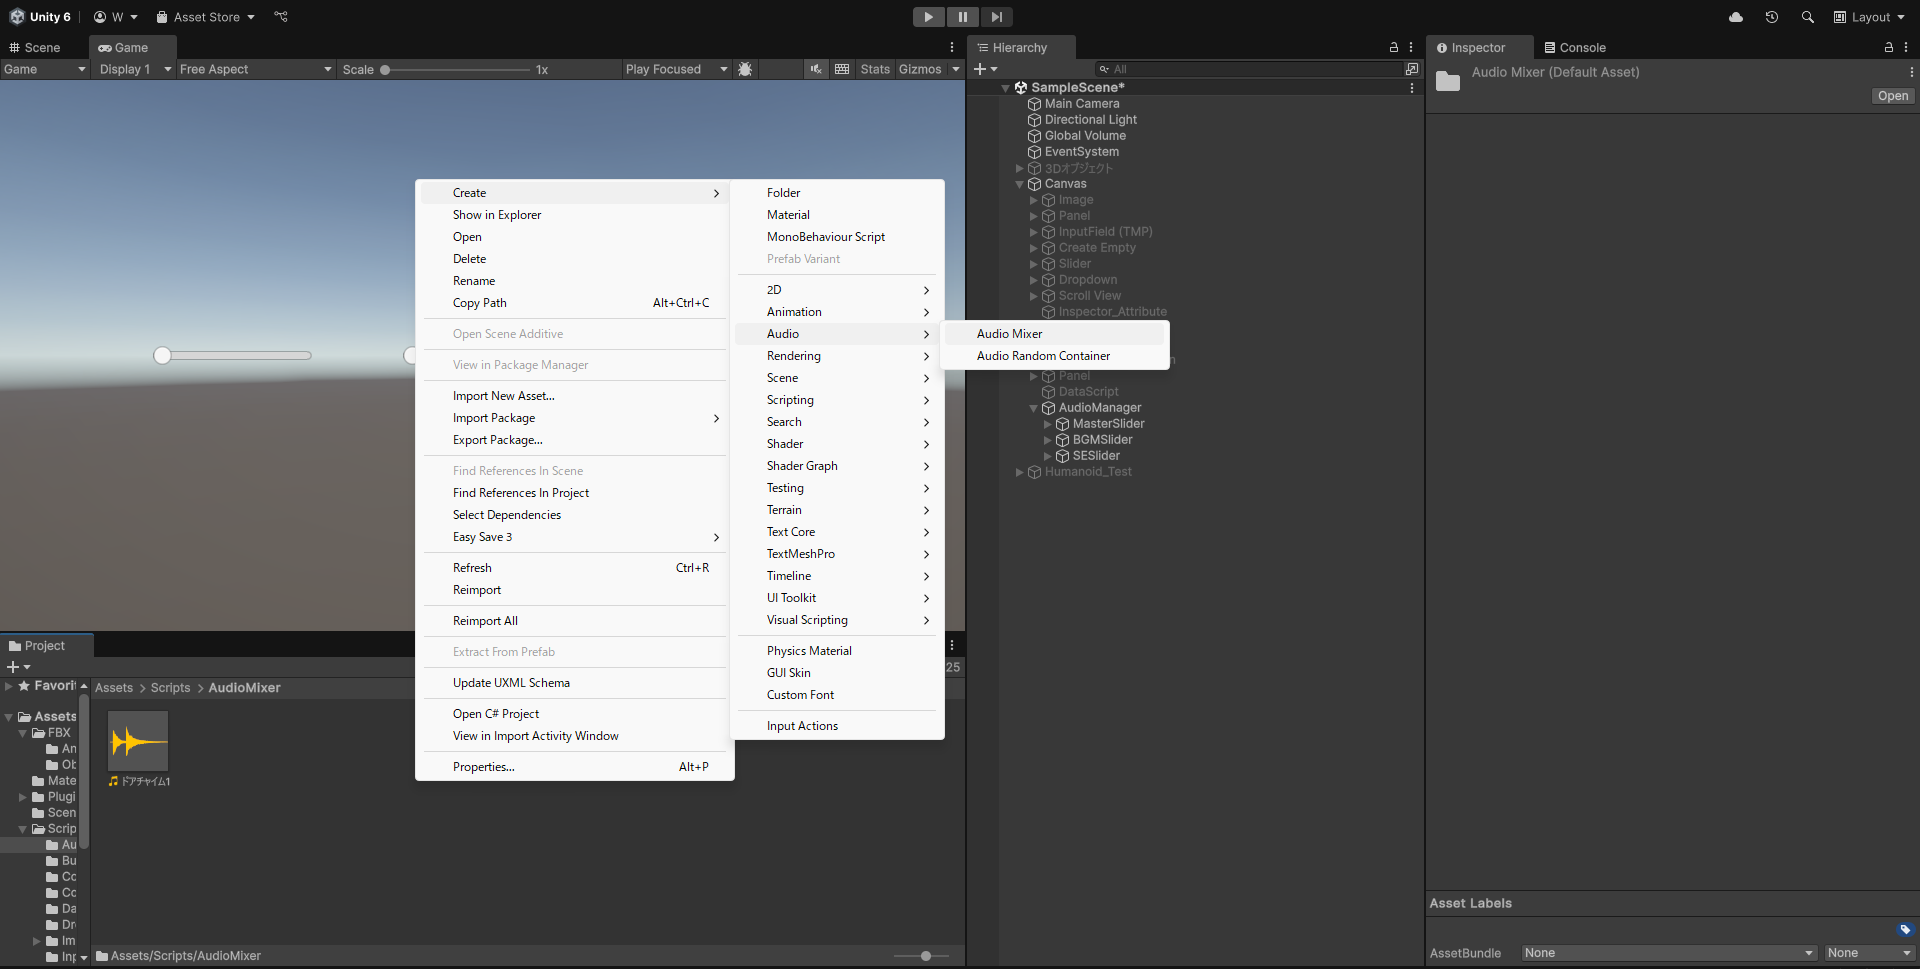Click Asset Store in the top bar
The image size is (1920, 969).
click(x=206, y=17)
